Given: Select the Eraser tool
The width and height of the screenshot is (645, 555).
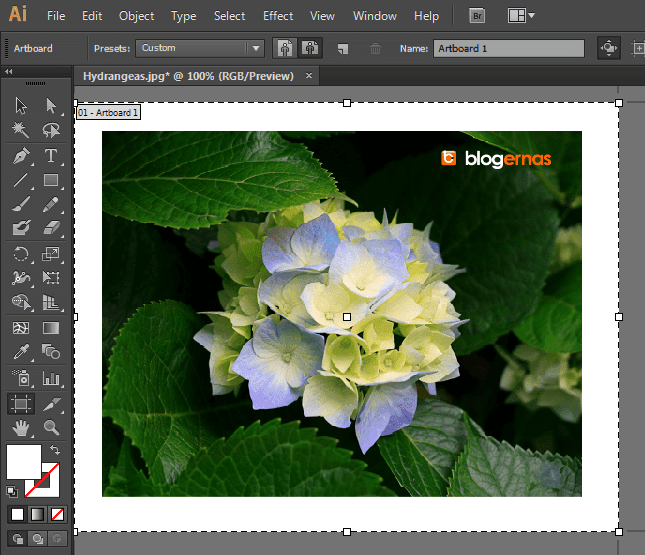Looking at the screenshot, I should 51,228.
